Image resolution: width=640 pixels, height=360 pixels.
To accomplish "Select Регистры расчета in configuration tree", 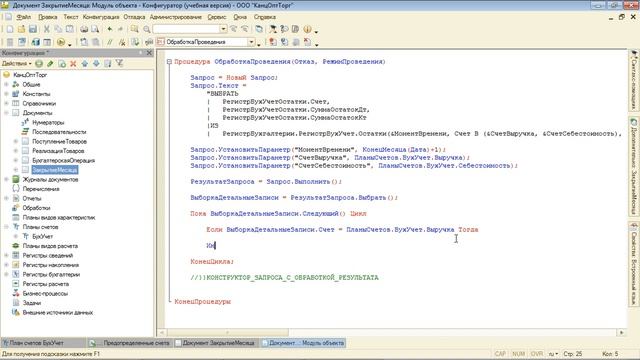I will (x=46, y=284).
